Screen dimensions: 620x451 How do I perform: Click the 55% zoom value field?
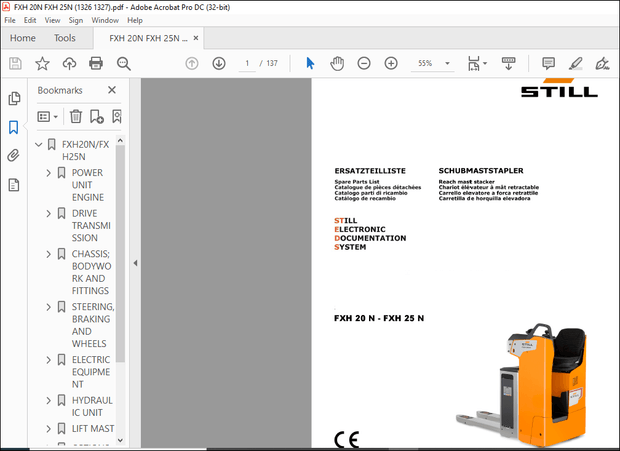[x=425, y=63]
